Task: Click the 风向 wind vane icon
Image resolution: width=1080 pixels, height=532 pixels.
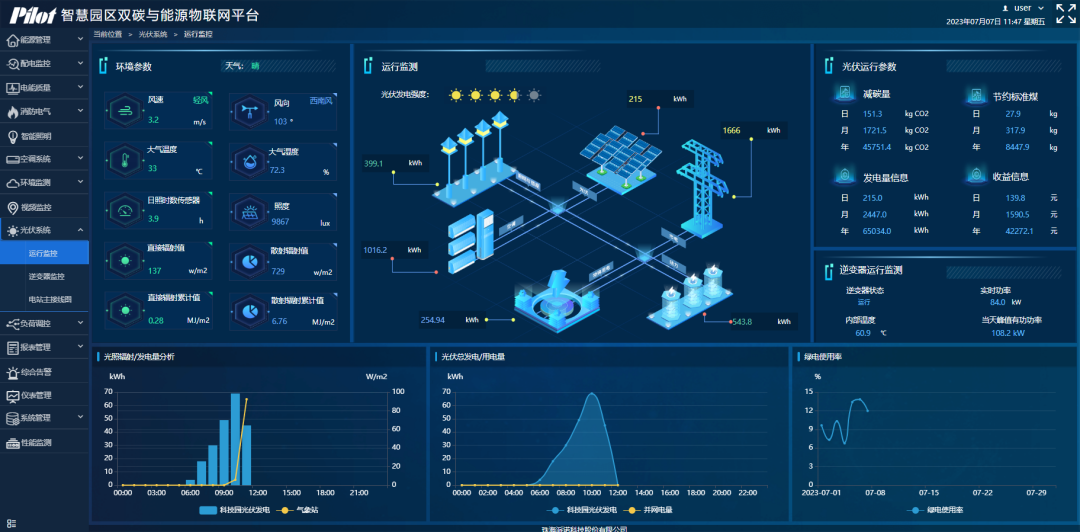Action: tap(249, 112)
